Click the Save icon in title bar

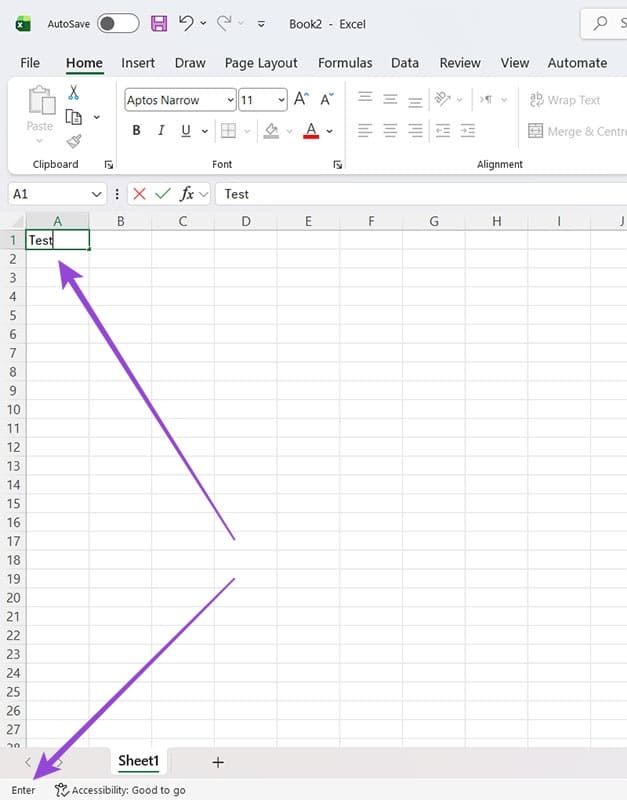pos(158,23)
